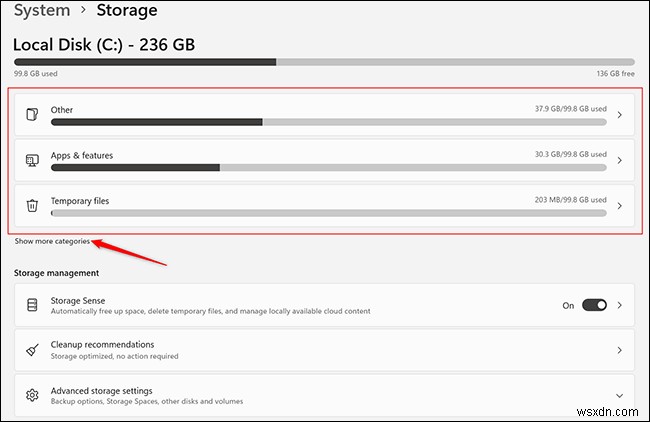Turn off the Storage Sense toggle
650x422 pixels.
tap(594, 305)
